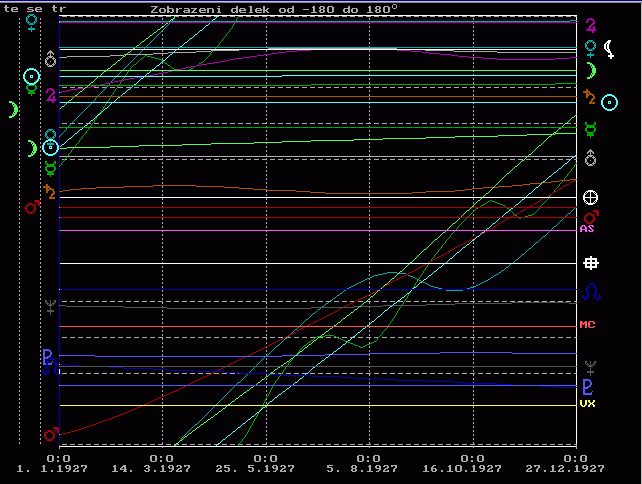Select the 'se' column header
642x484 pixels.
[x=34, y=9]
